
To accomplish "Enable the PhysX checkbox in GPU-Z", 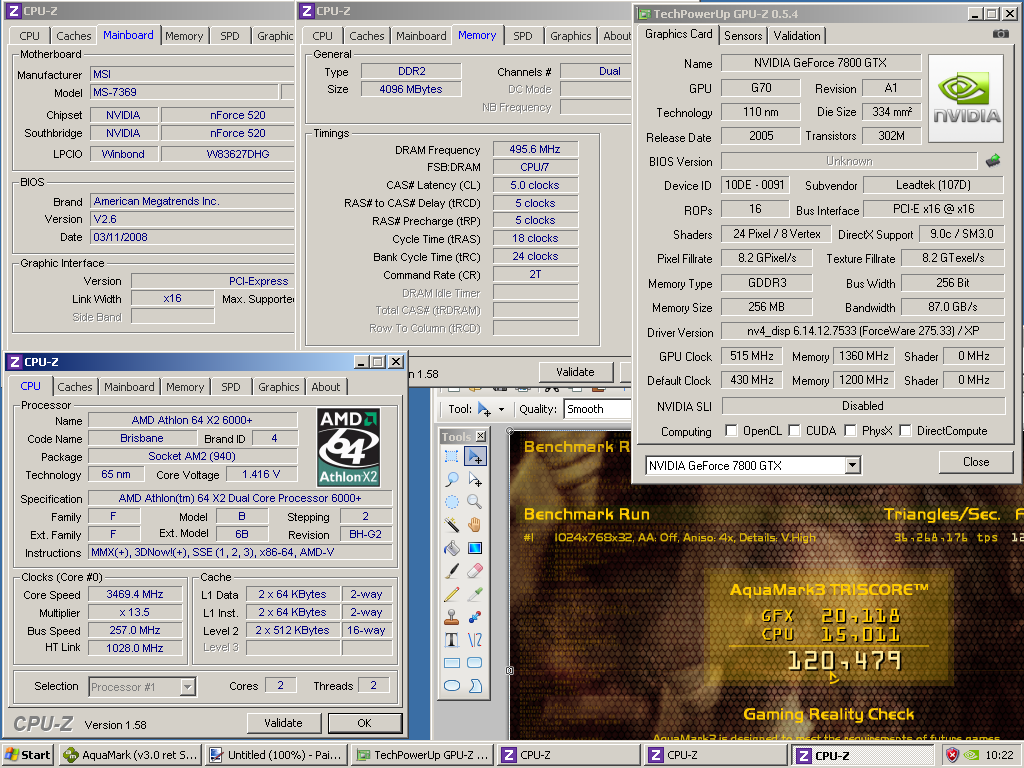I will click(x=850, y=430).
